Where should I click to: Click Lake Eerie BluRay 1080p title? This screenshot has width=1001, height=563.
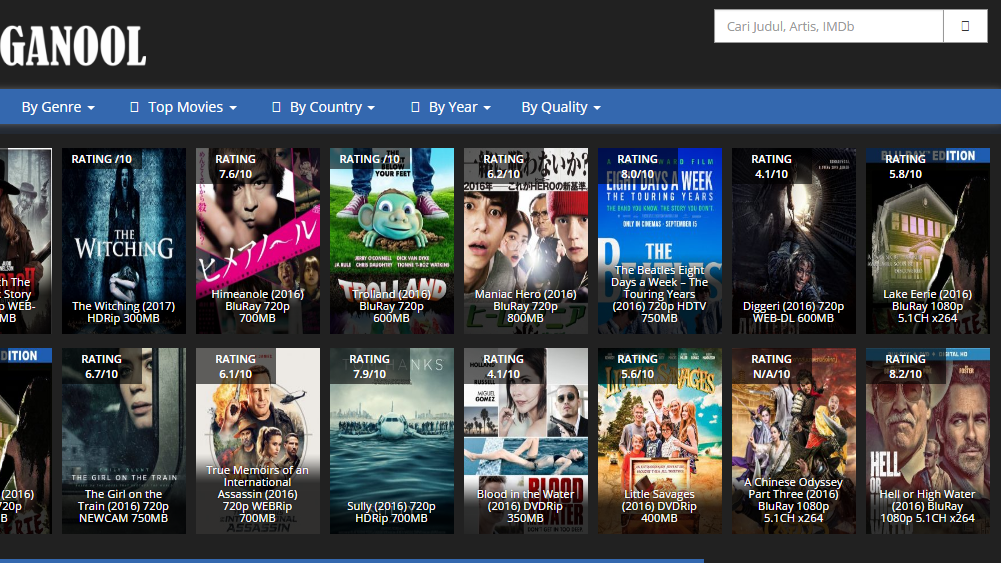coord(928,306)
